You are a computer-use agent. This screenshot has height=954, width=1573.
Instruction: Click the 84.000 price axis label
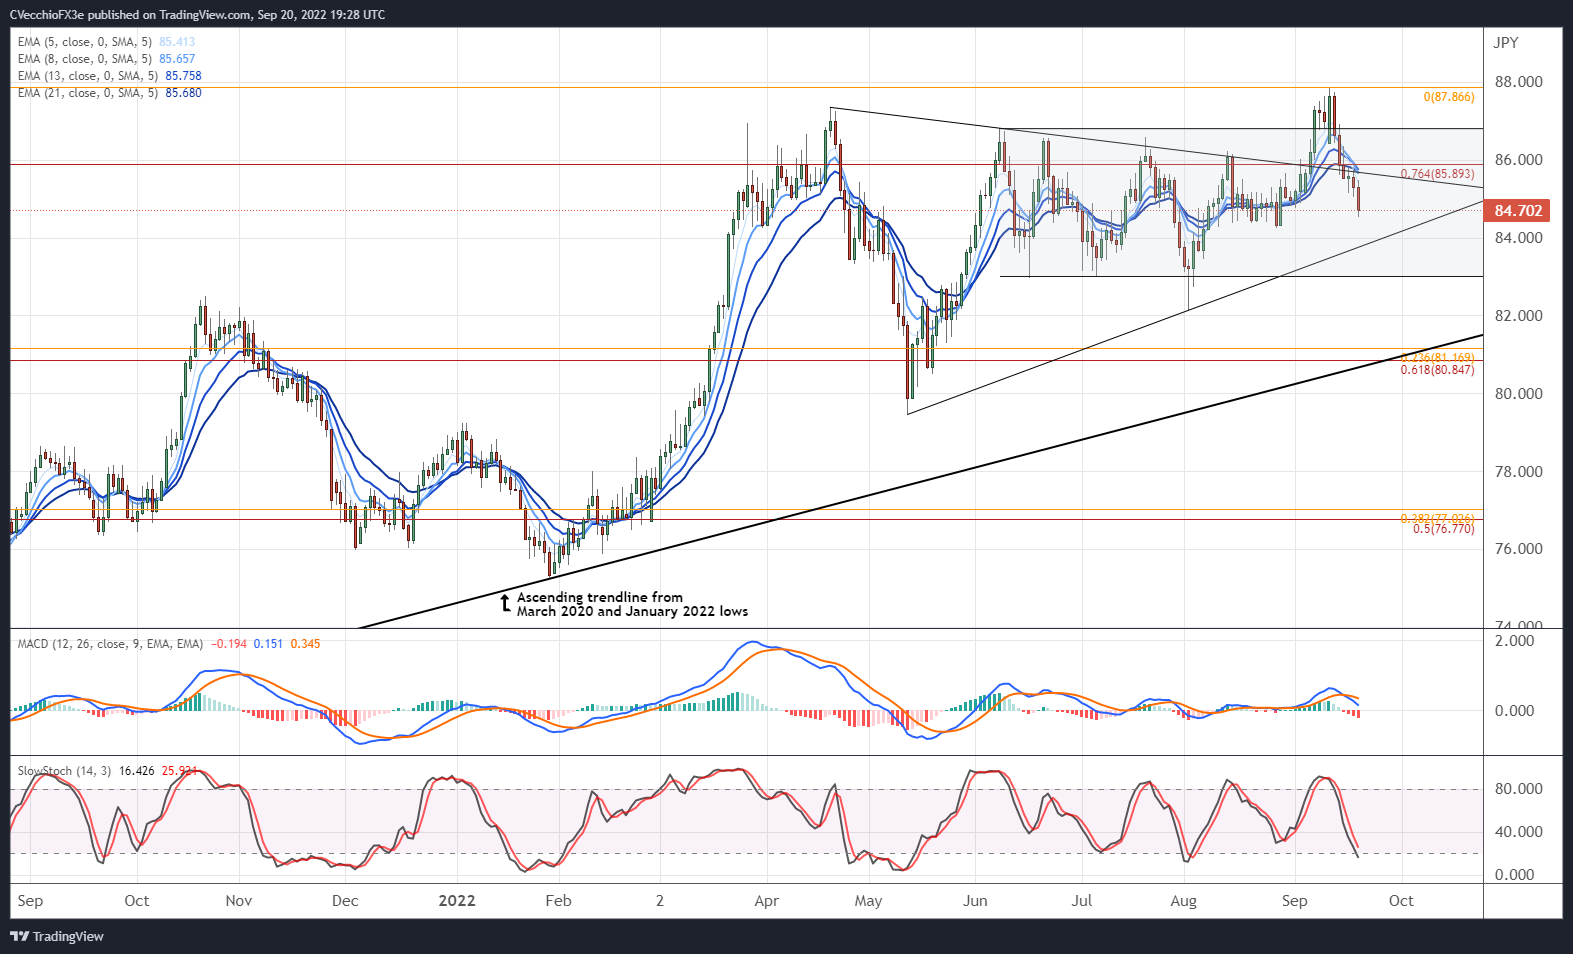1518,238
